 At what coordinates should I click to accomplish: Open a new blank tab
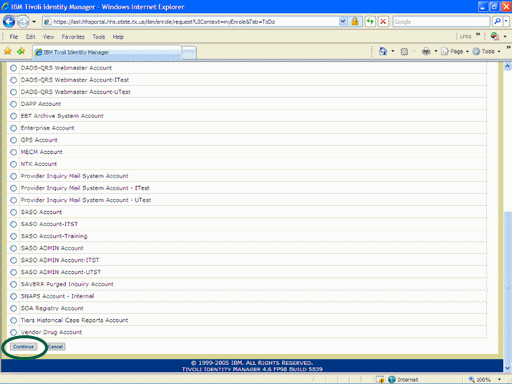click(189, 52)
